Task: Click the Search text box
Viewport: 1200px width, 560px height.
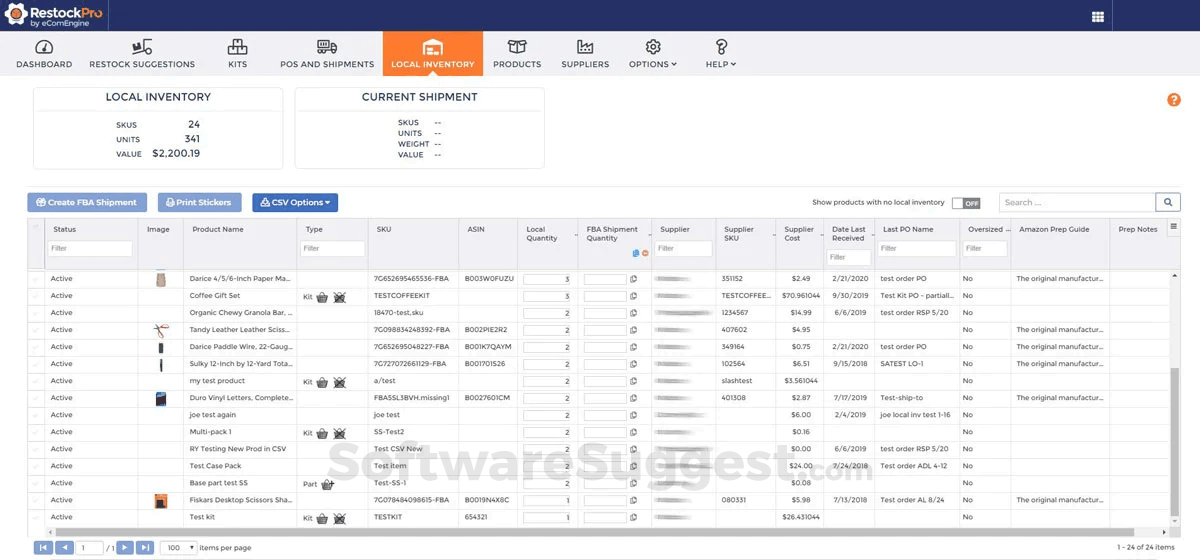Action: 1077,202
